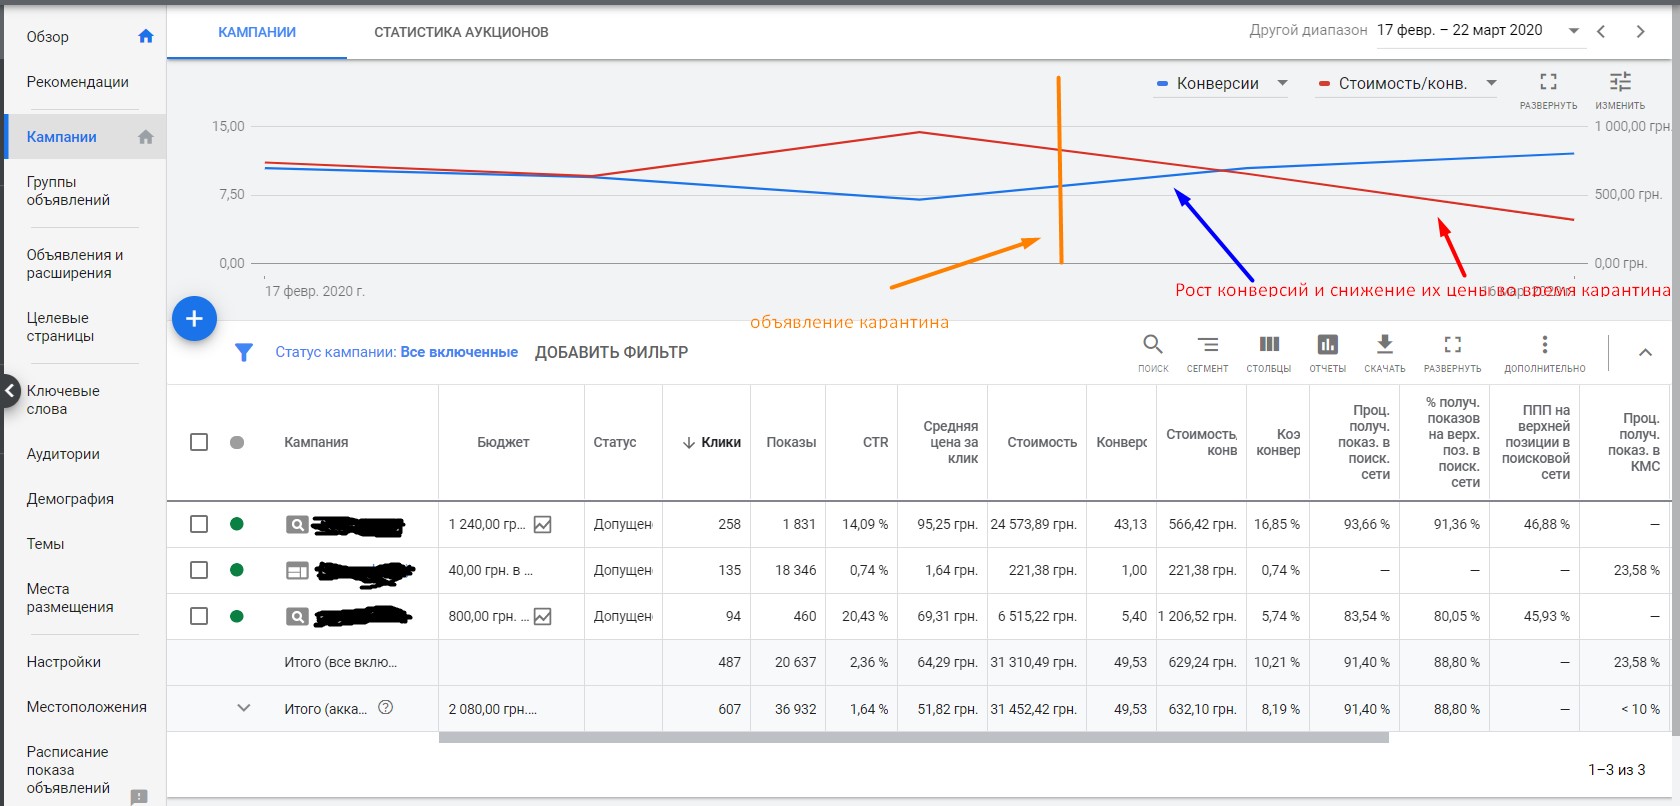Click green status dot in 94 clicks row
This screenshot has width=1680, height=806.
tap(237, 616)
